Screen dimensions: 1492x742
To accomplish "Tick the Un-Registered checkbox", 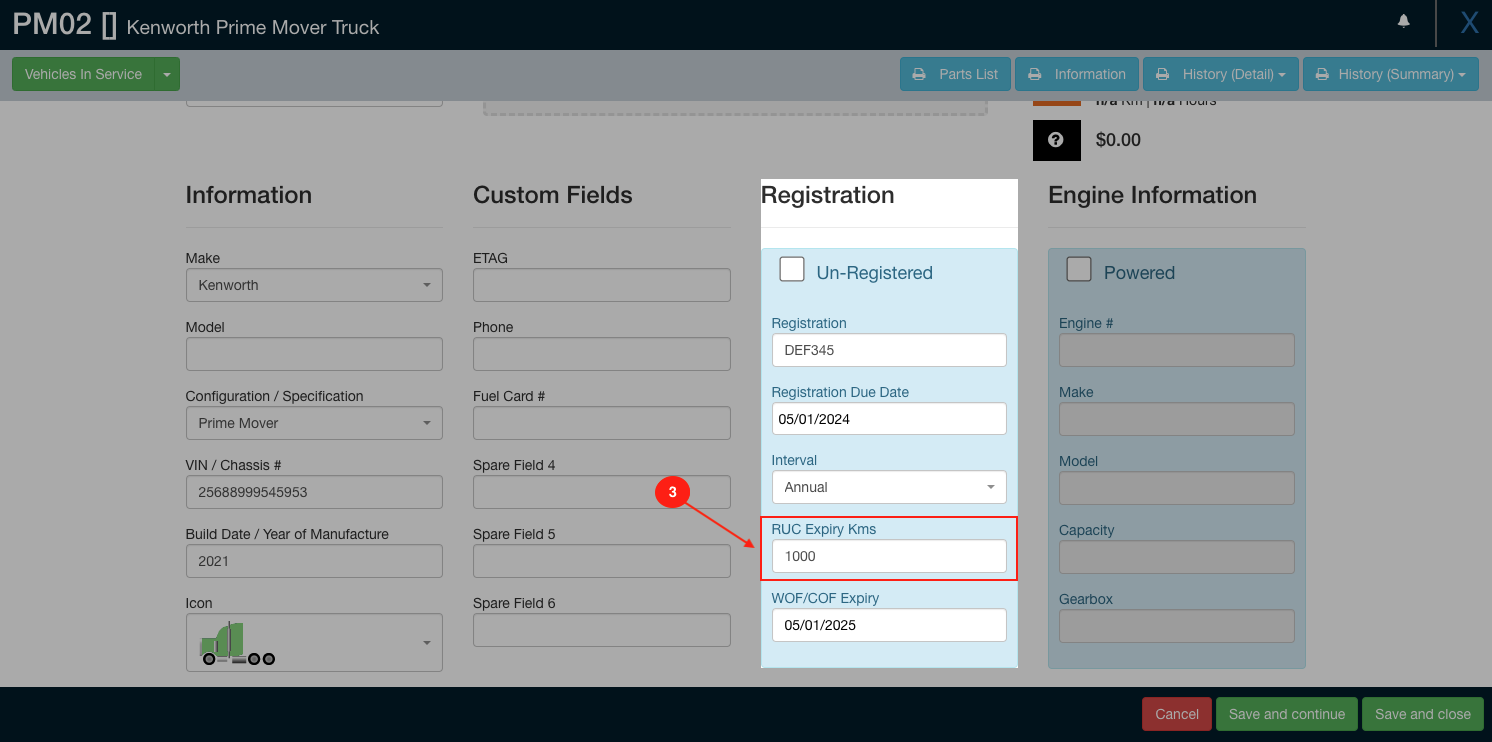I will coord(792,270).
